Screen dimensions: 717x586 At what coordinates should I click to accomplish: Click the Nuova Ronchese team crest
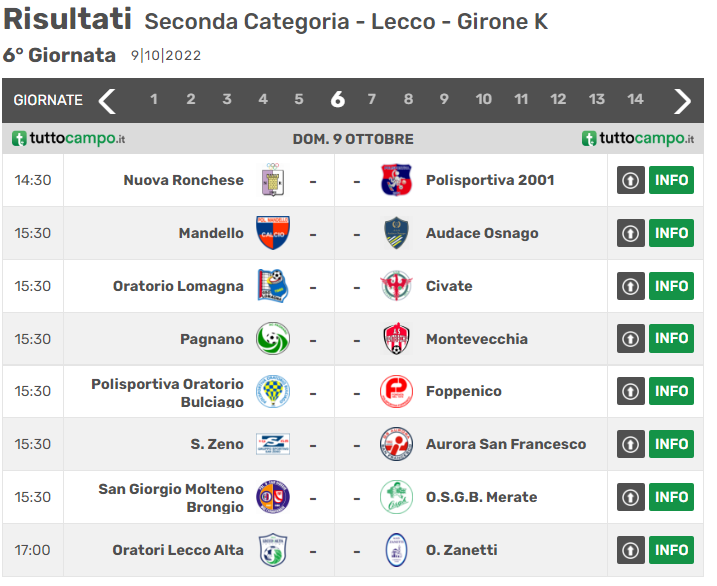[272, 180]
